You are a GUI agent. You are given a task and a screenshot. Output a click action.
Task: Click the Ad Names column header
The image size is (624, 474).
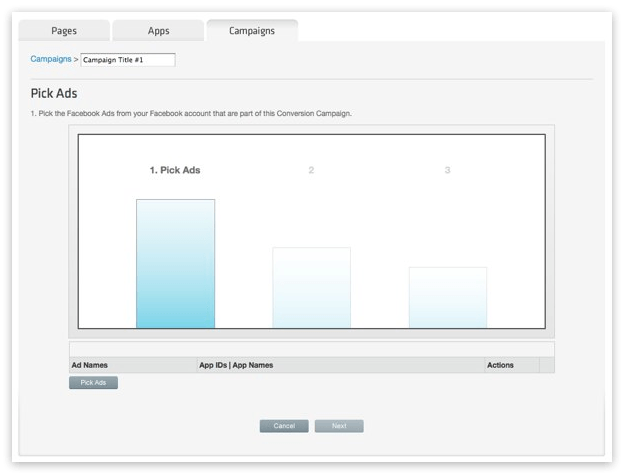point(133,365)
